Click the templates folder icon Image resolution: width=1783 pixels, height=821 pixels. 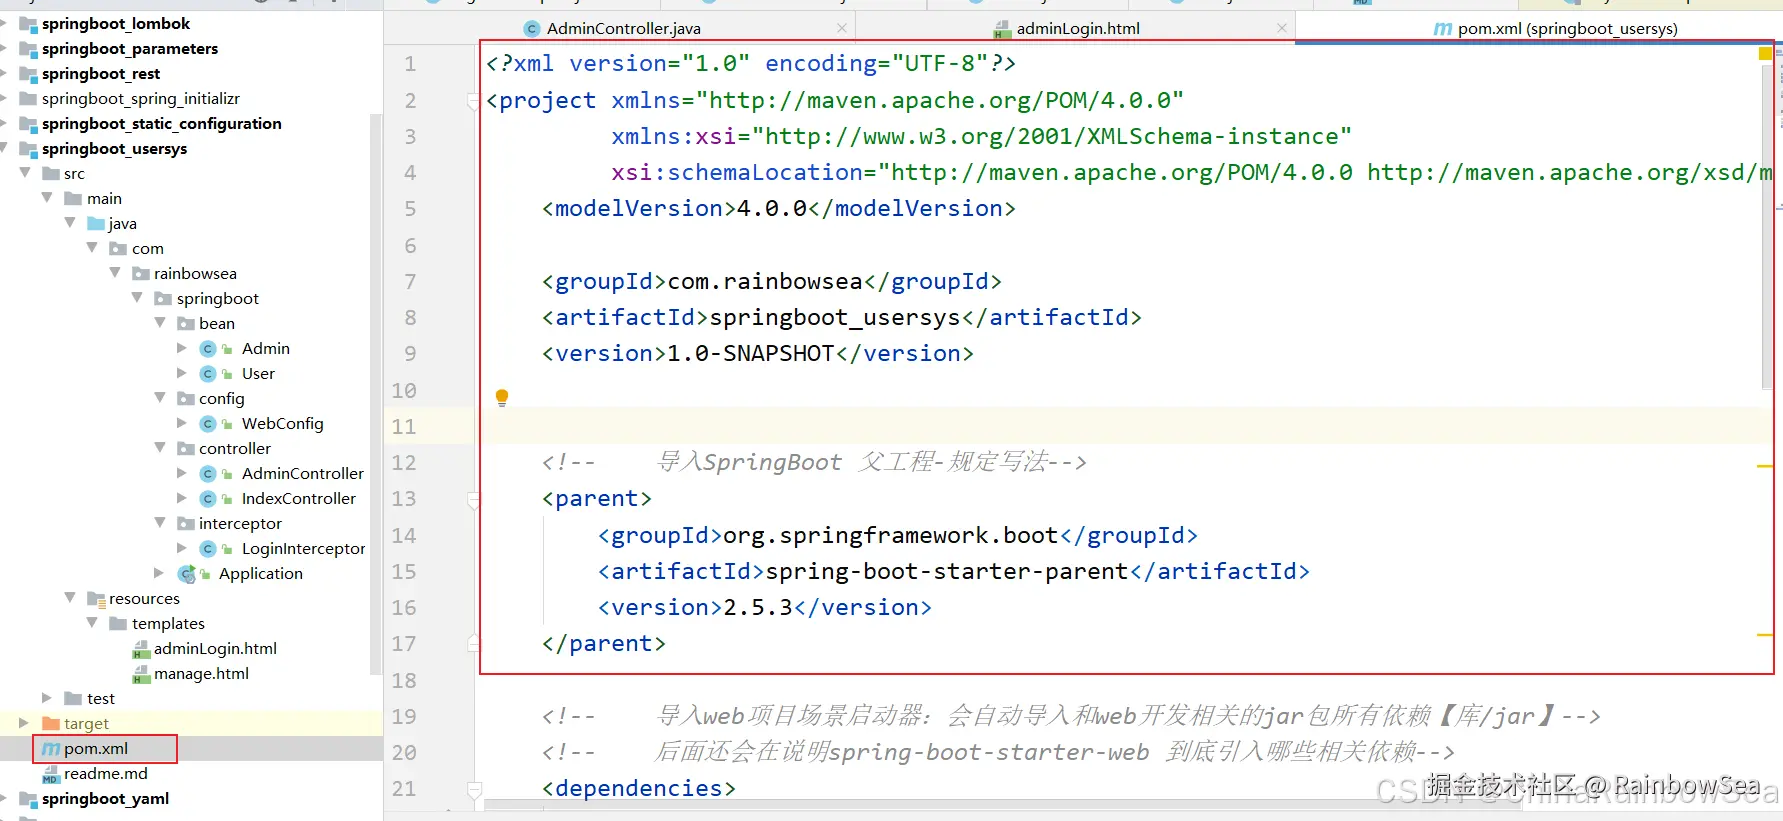click(118, 623)
